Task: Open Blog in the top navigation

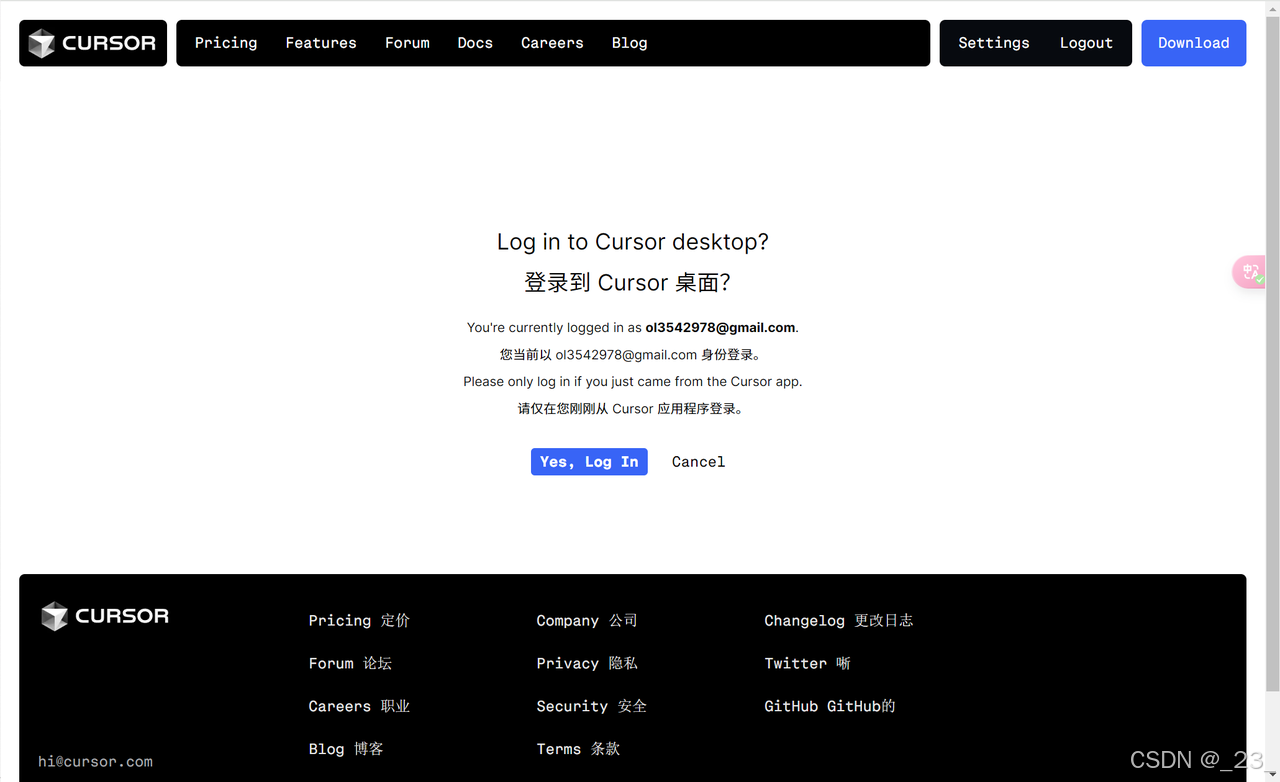Action: click(629, 43)
